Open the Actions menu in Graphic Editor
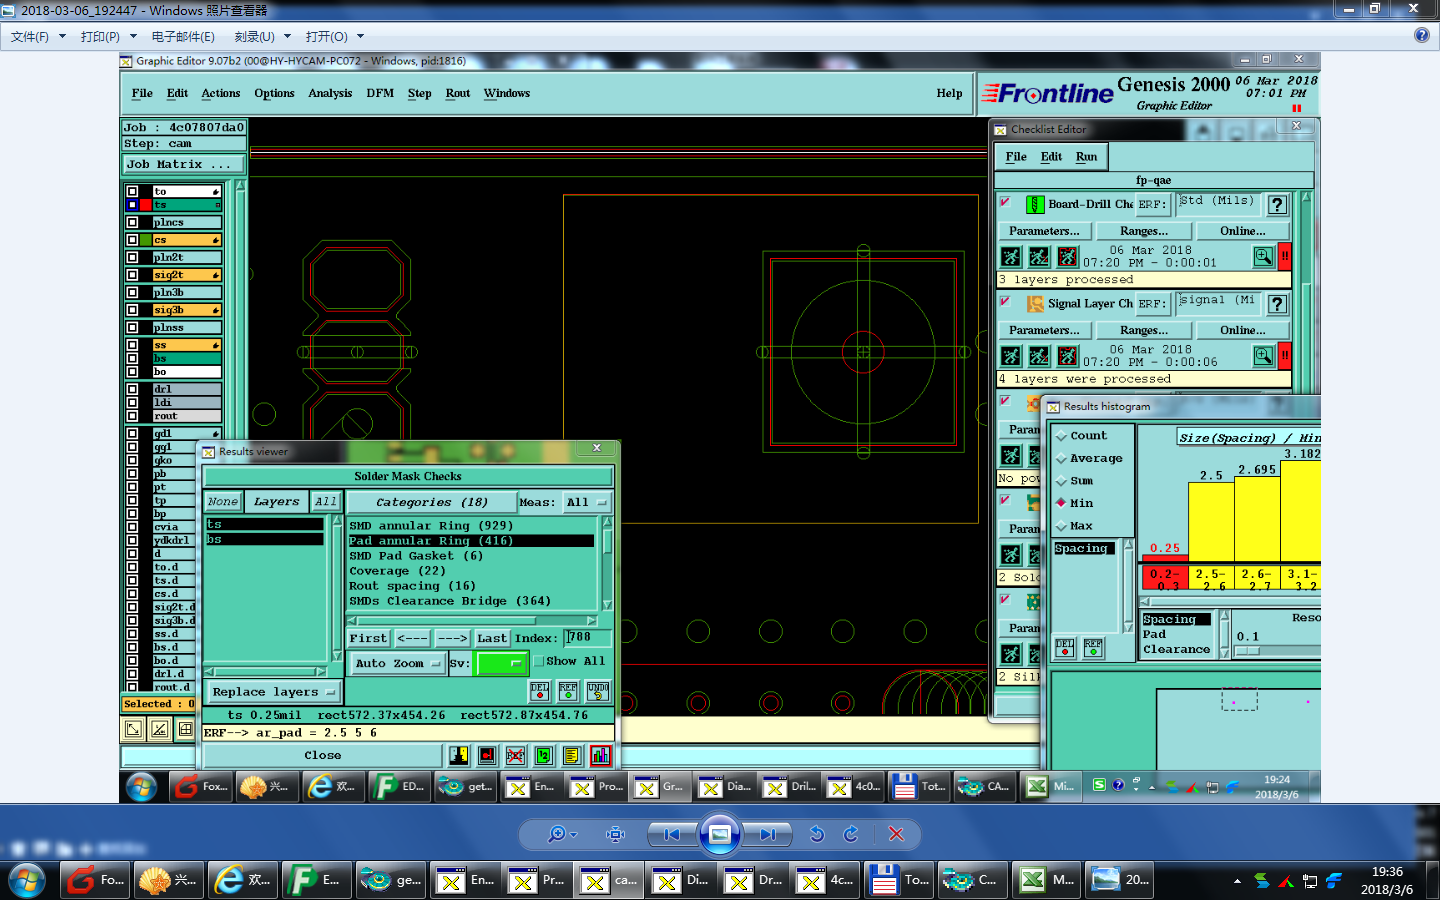 pyautogui.click(x=220, y=94)
